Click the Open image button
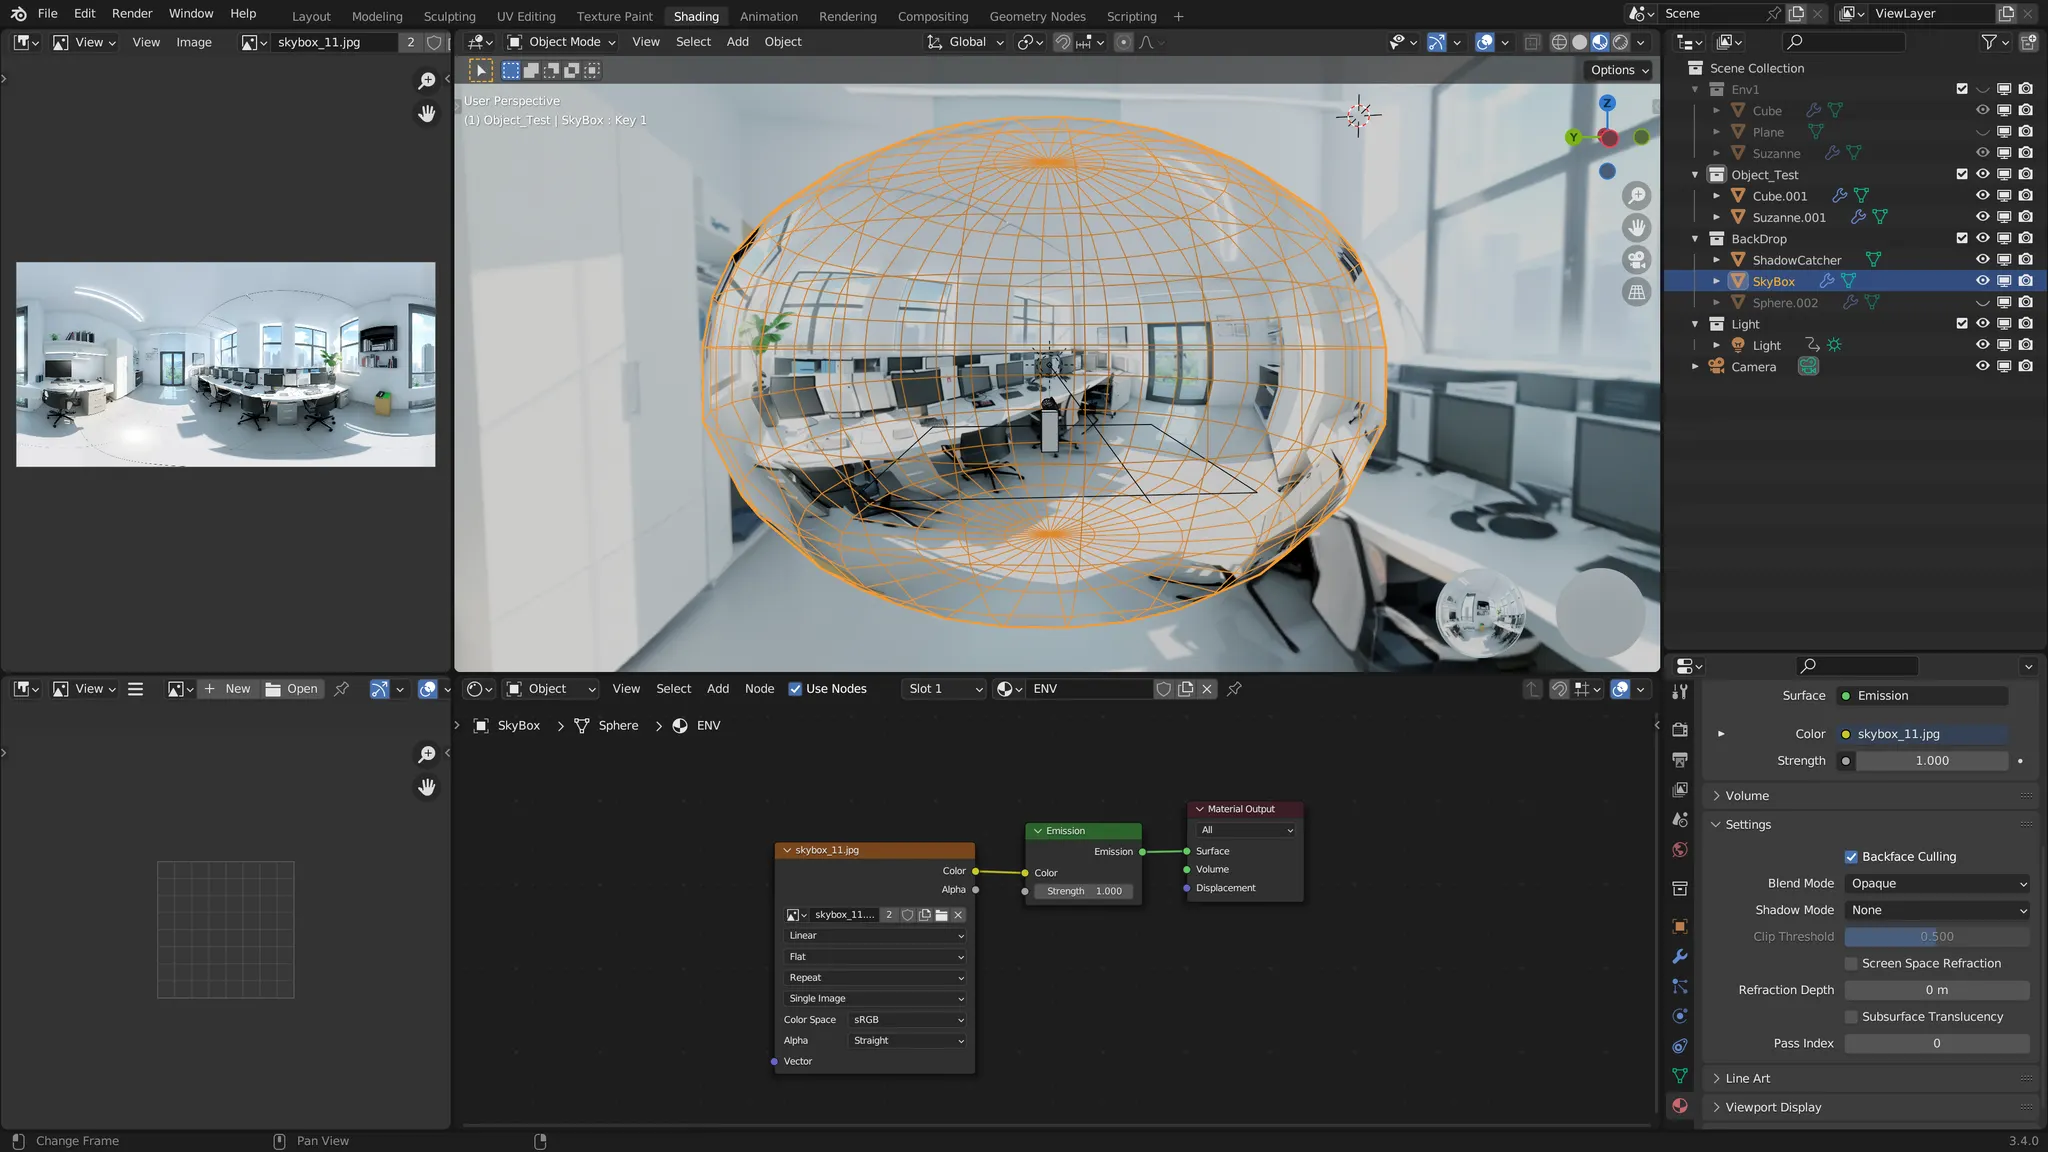 [x=291, y=689]
